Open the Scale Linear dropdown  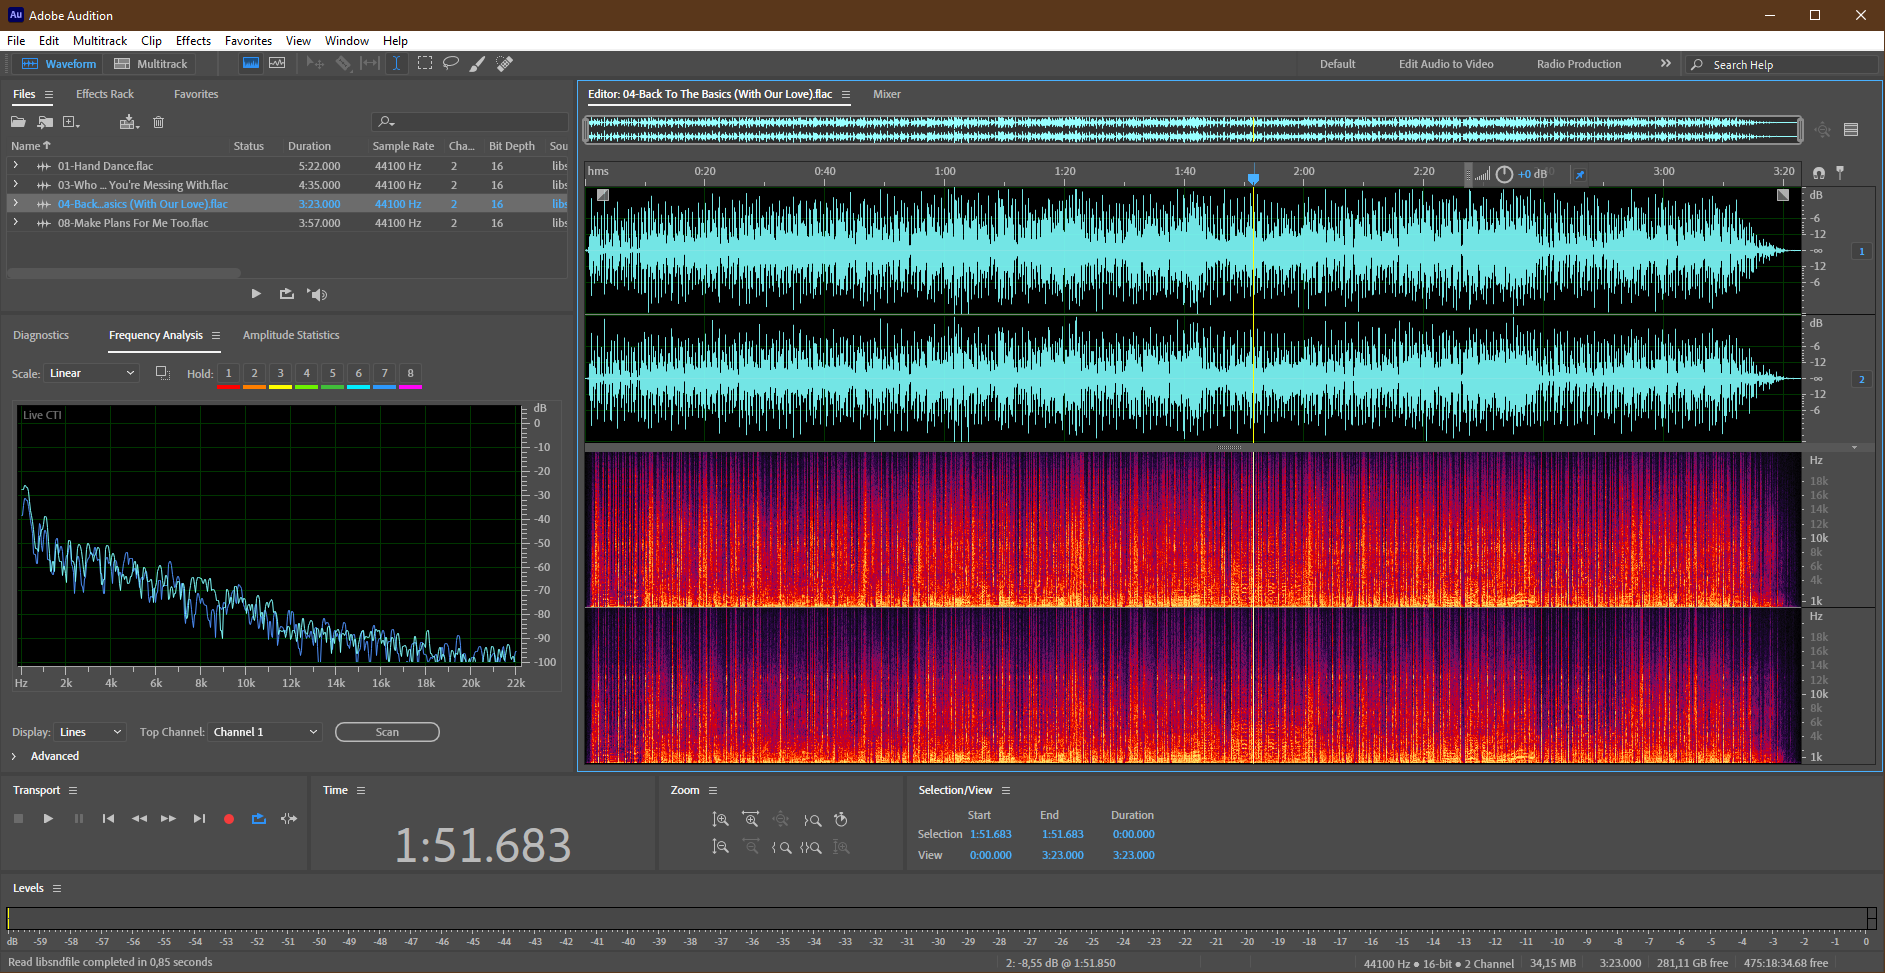[x=91, y=373]
